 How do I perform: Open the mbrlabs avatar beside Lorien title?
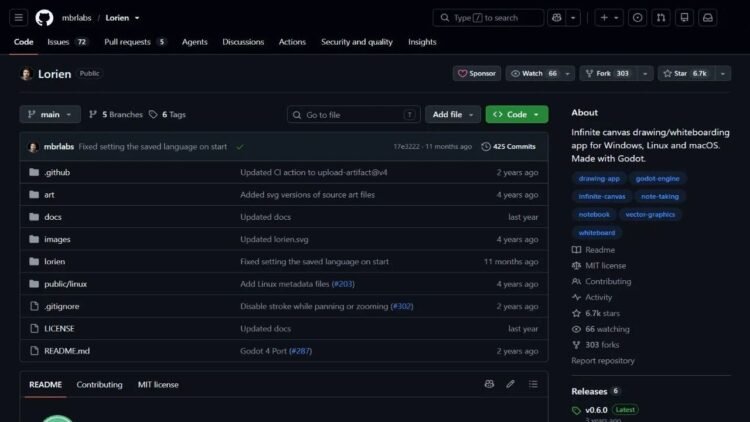(x=26, y=74)
